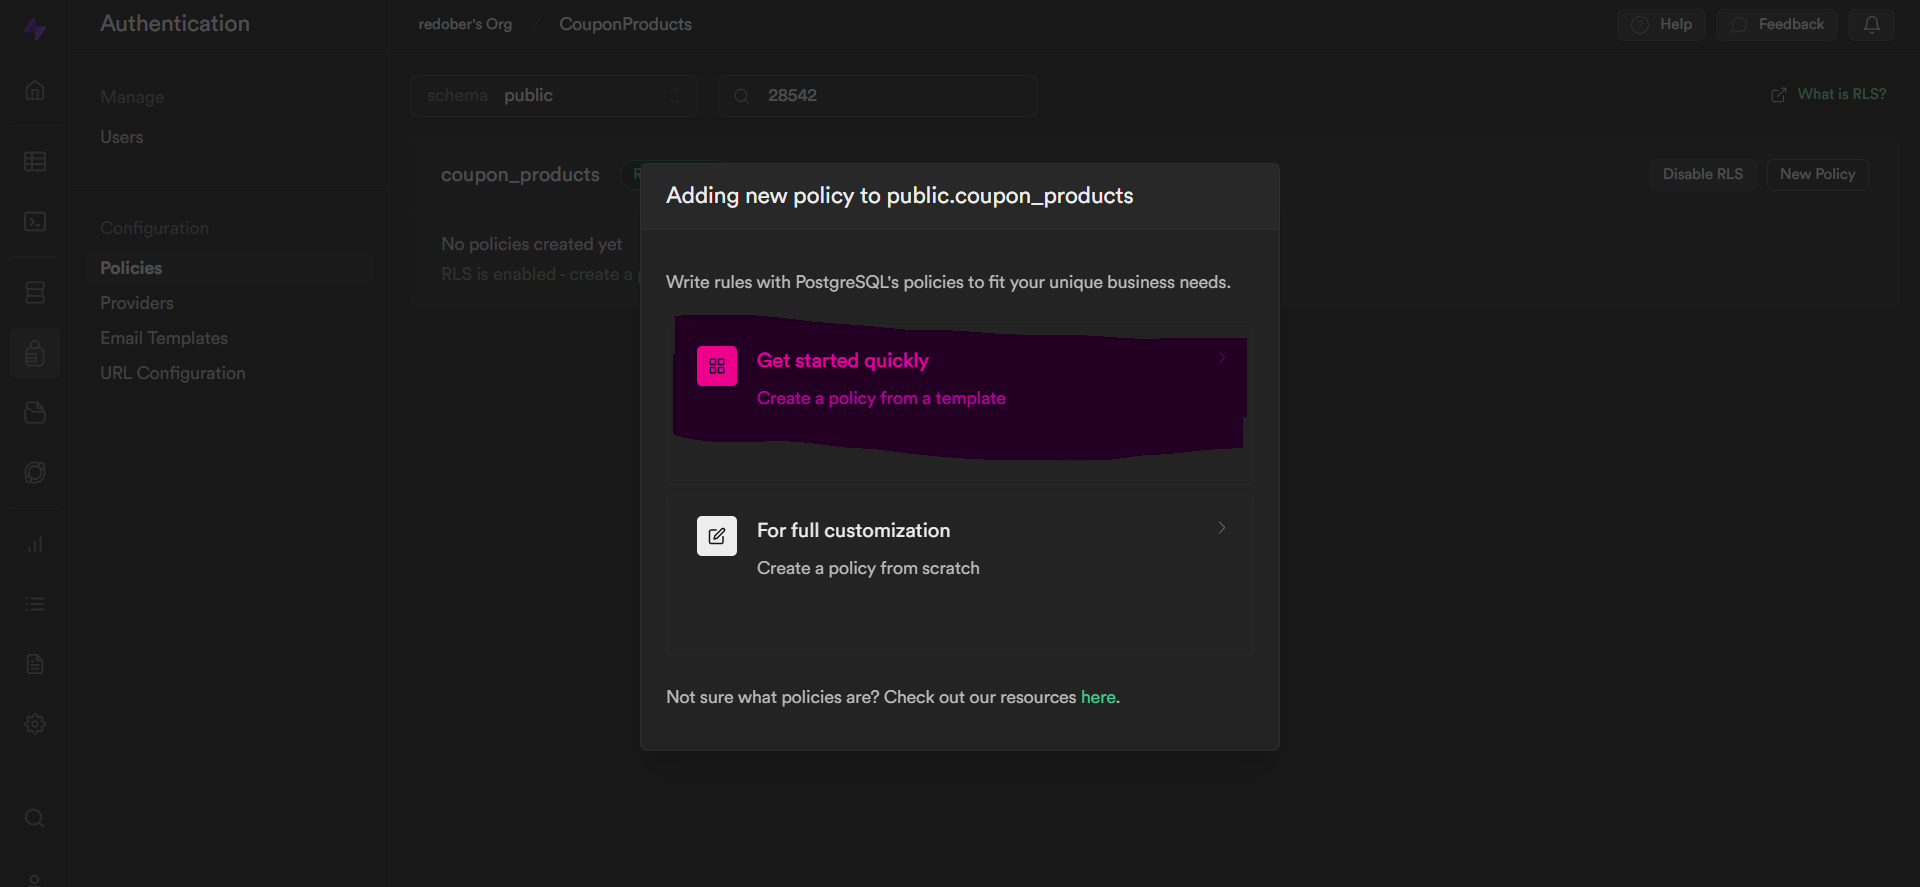Image resolution: width=1920 pixels, height=887 pixels.
Task: Open the Storage sidebar icon
Action: (35, 413)
